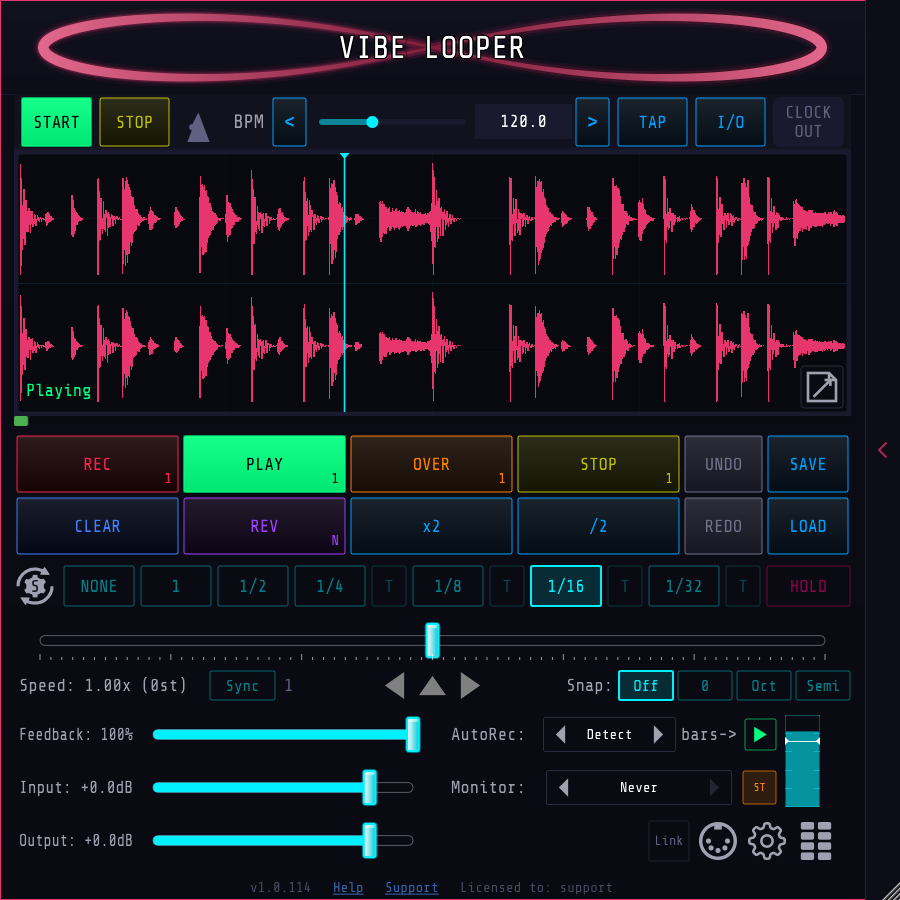Enable the HOLD quantize toggle
The width and height of the screenshot is (900, 900).
pos(808,587)
